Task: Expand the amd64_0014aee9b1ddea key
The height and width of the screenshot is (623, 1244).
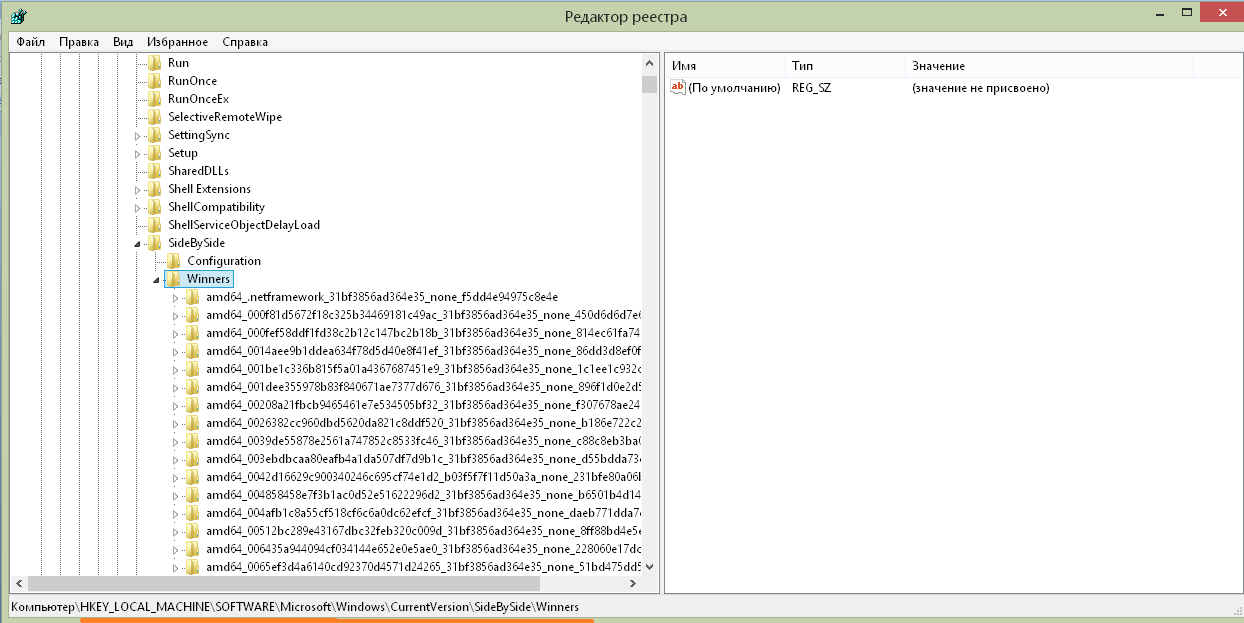Action: [176, 351]
